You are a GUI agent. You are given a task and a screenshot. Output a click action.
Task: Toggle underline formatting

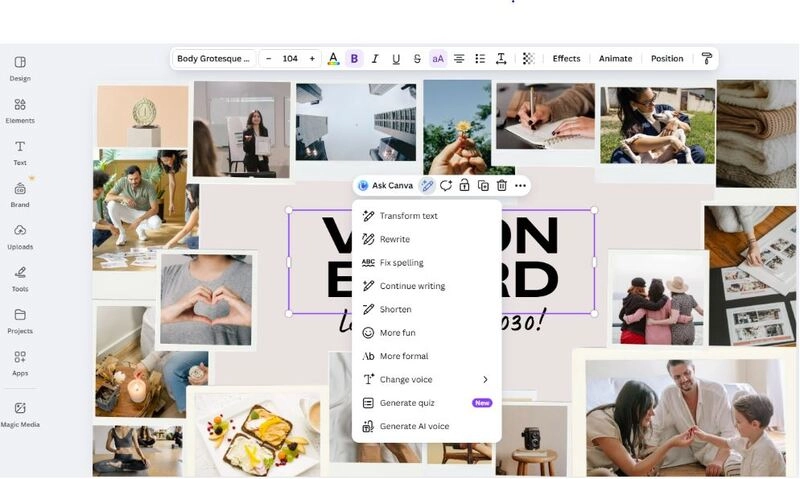pyautogui.click(x=396, y=59)
